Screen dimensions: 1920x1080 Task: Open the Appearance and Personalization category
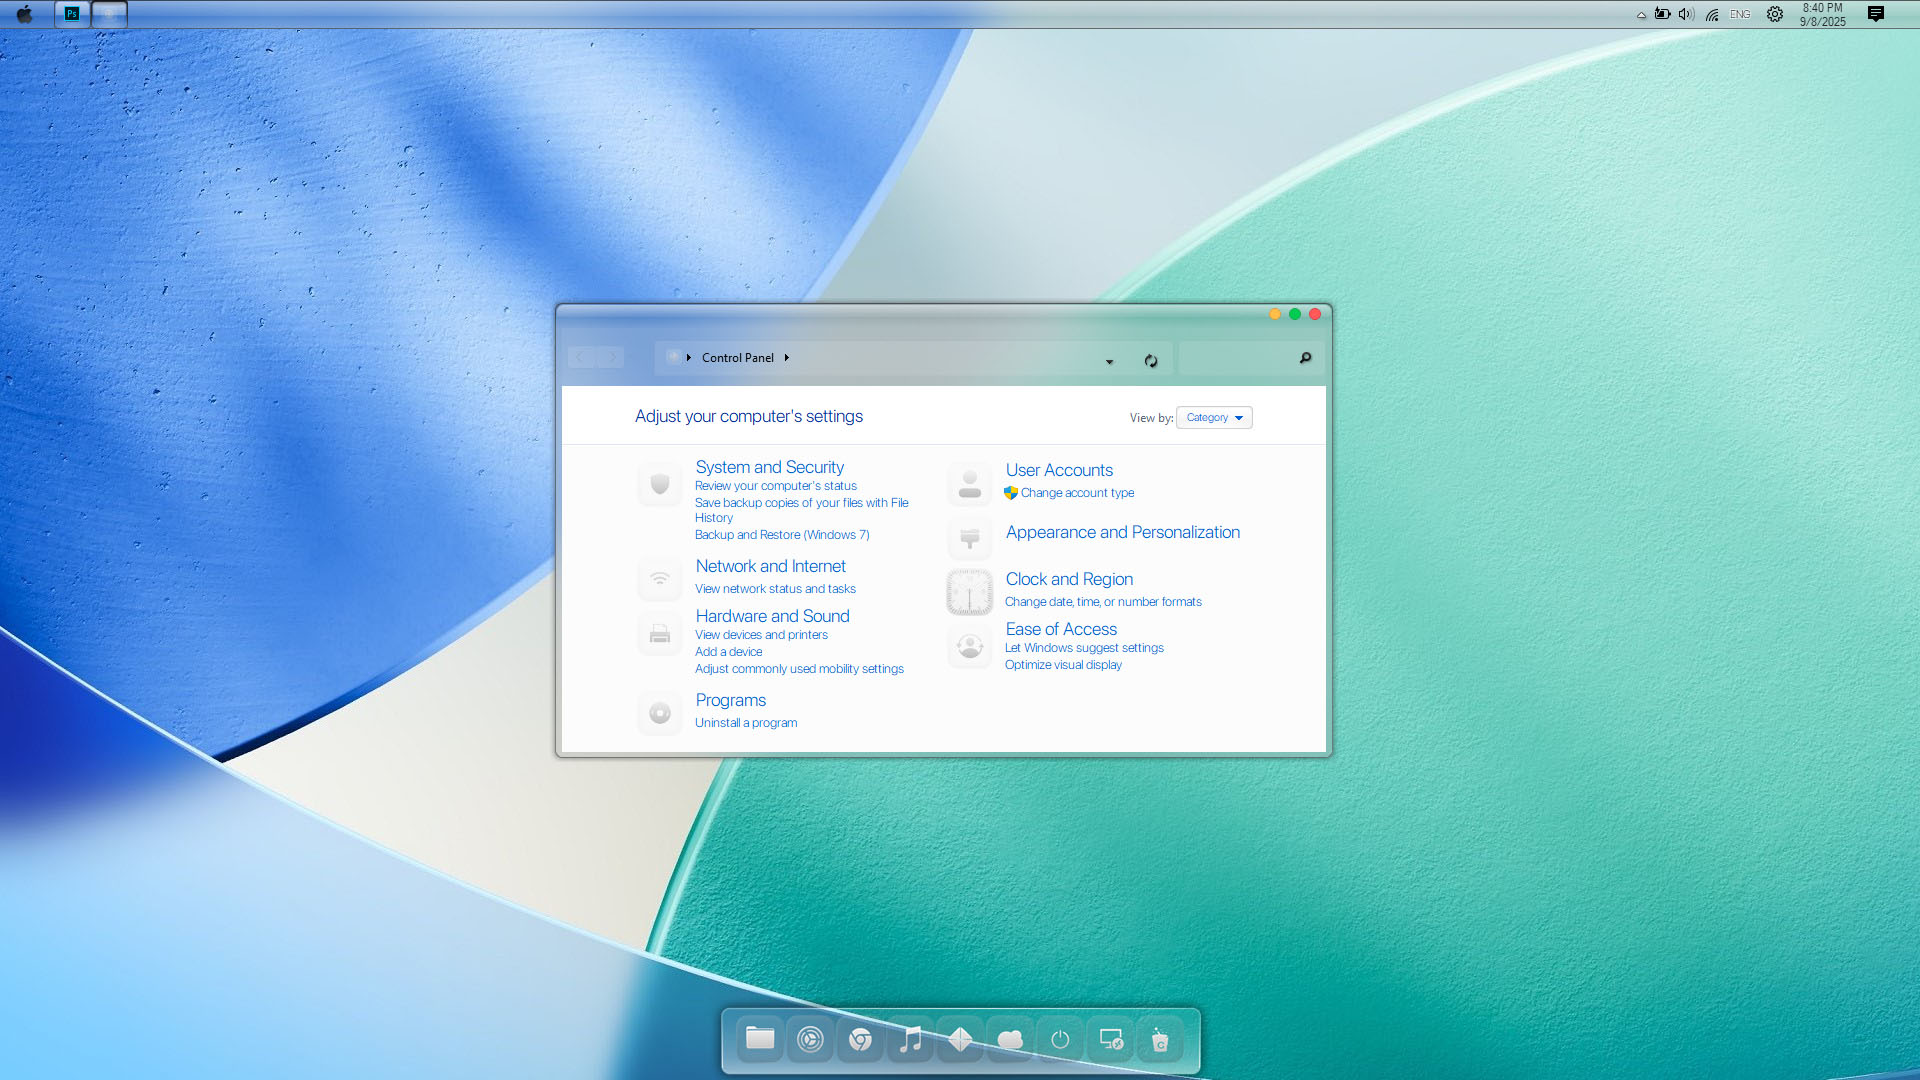tap(1122, 532)
